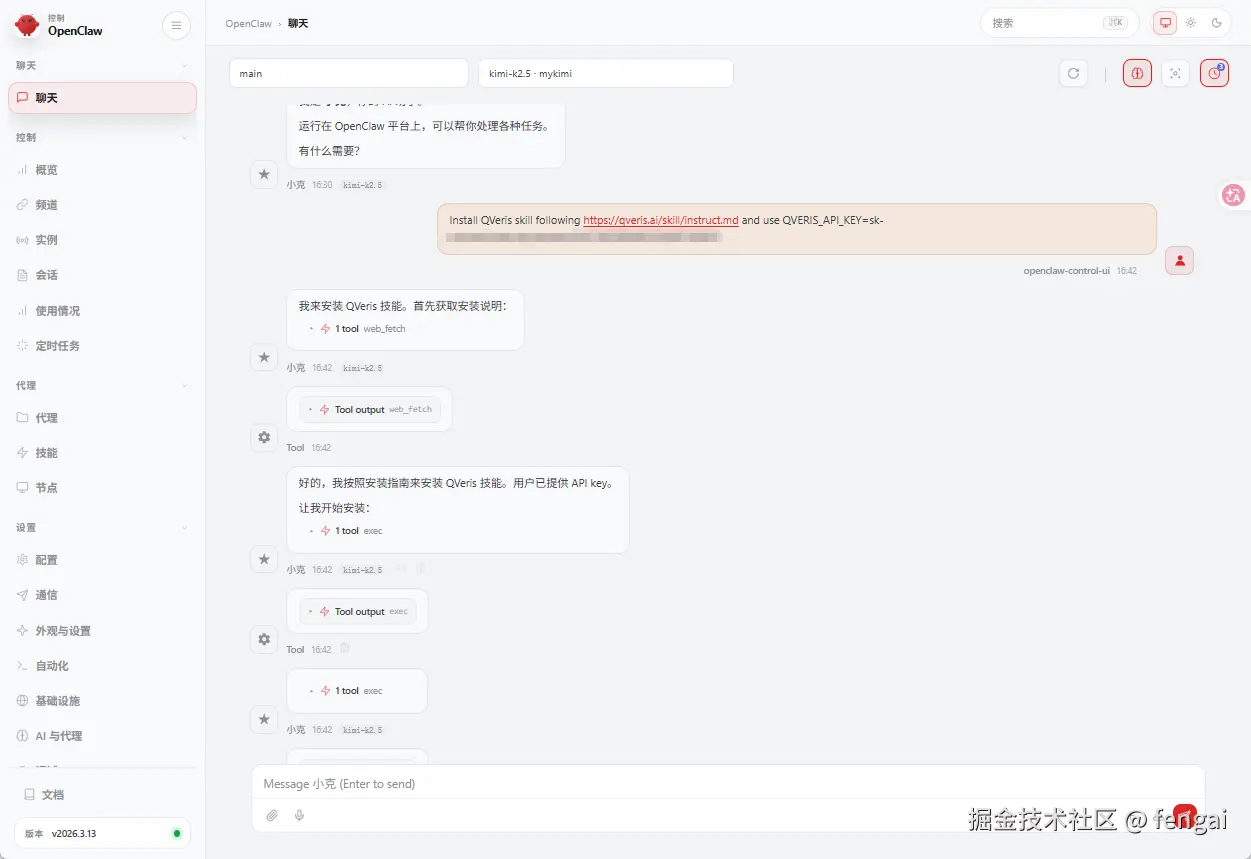Viewport: 1251px width, 859px height.
Task: Open the 文档 docs link
Action: 102,795
